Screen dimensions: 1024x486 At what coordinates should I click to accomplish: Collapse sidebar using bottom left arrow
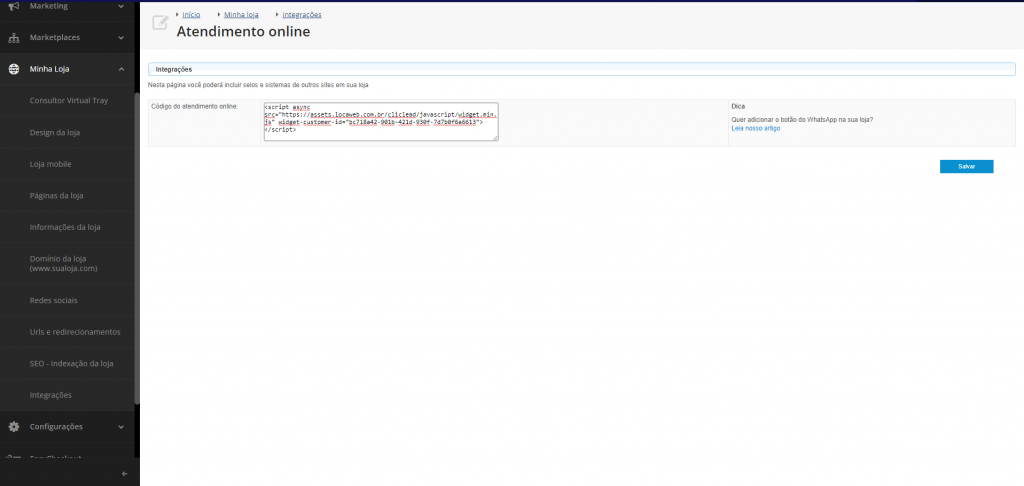pyautogui.click(x=124, y=473)
